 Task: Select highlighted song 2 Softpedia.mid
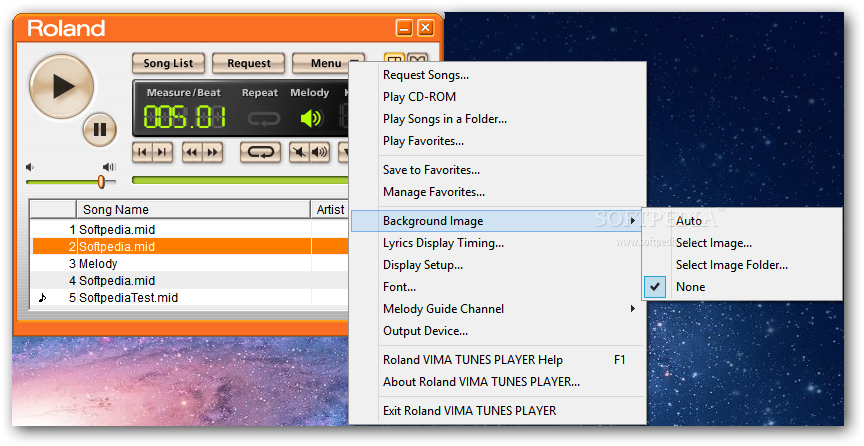click(191, 246)
